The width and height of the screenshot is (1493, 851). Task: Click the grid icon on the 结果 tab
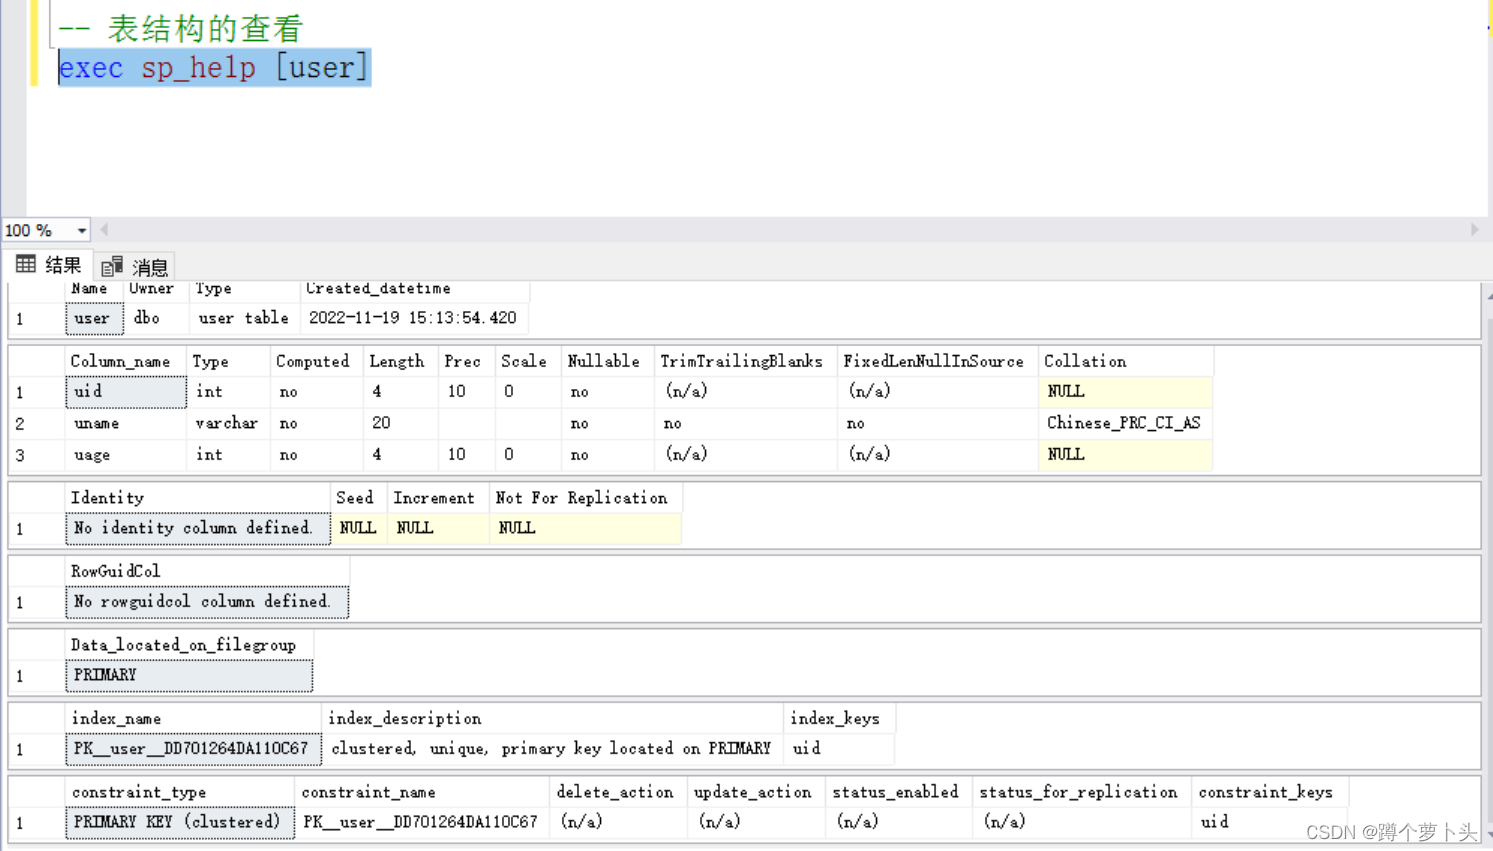click(26, 264)
